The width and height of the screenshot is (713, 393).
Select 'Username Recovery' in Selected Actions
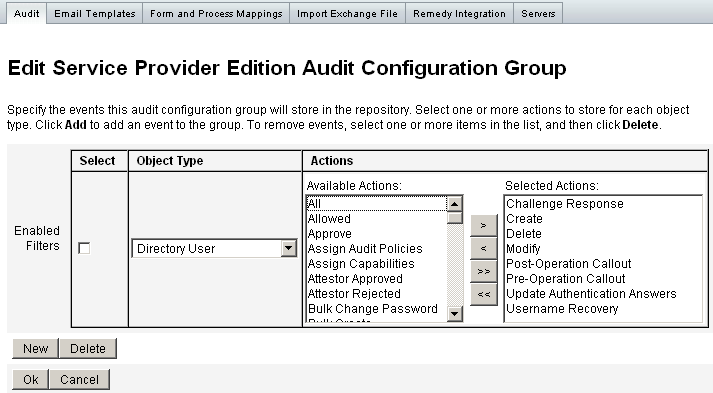[603, 309]
